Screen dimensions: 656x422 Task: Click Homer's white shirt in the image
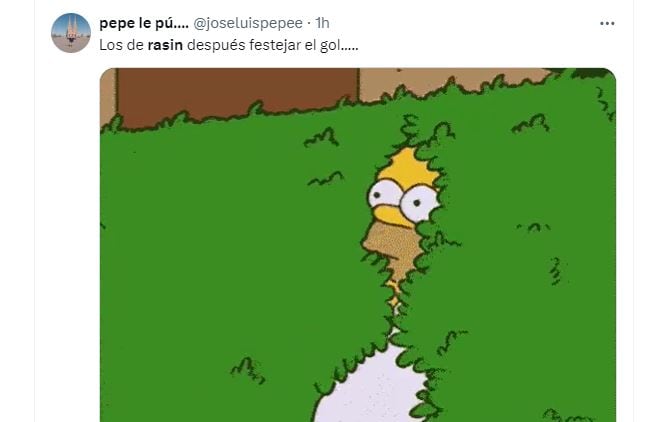(x=370, y=389)
